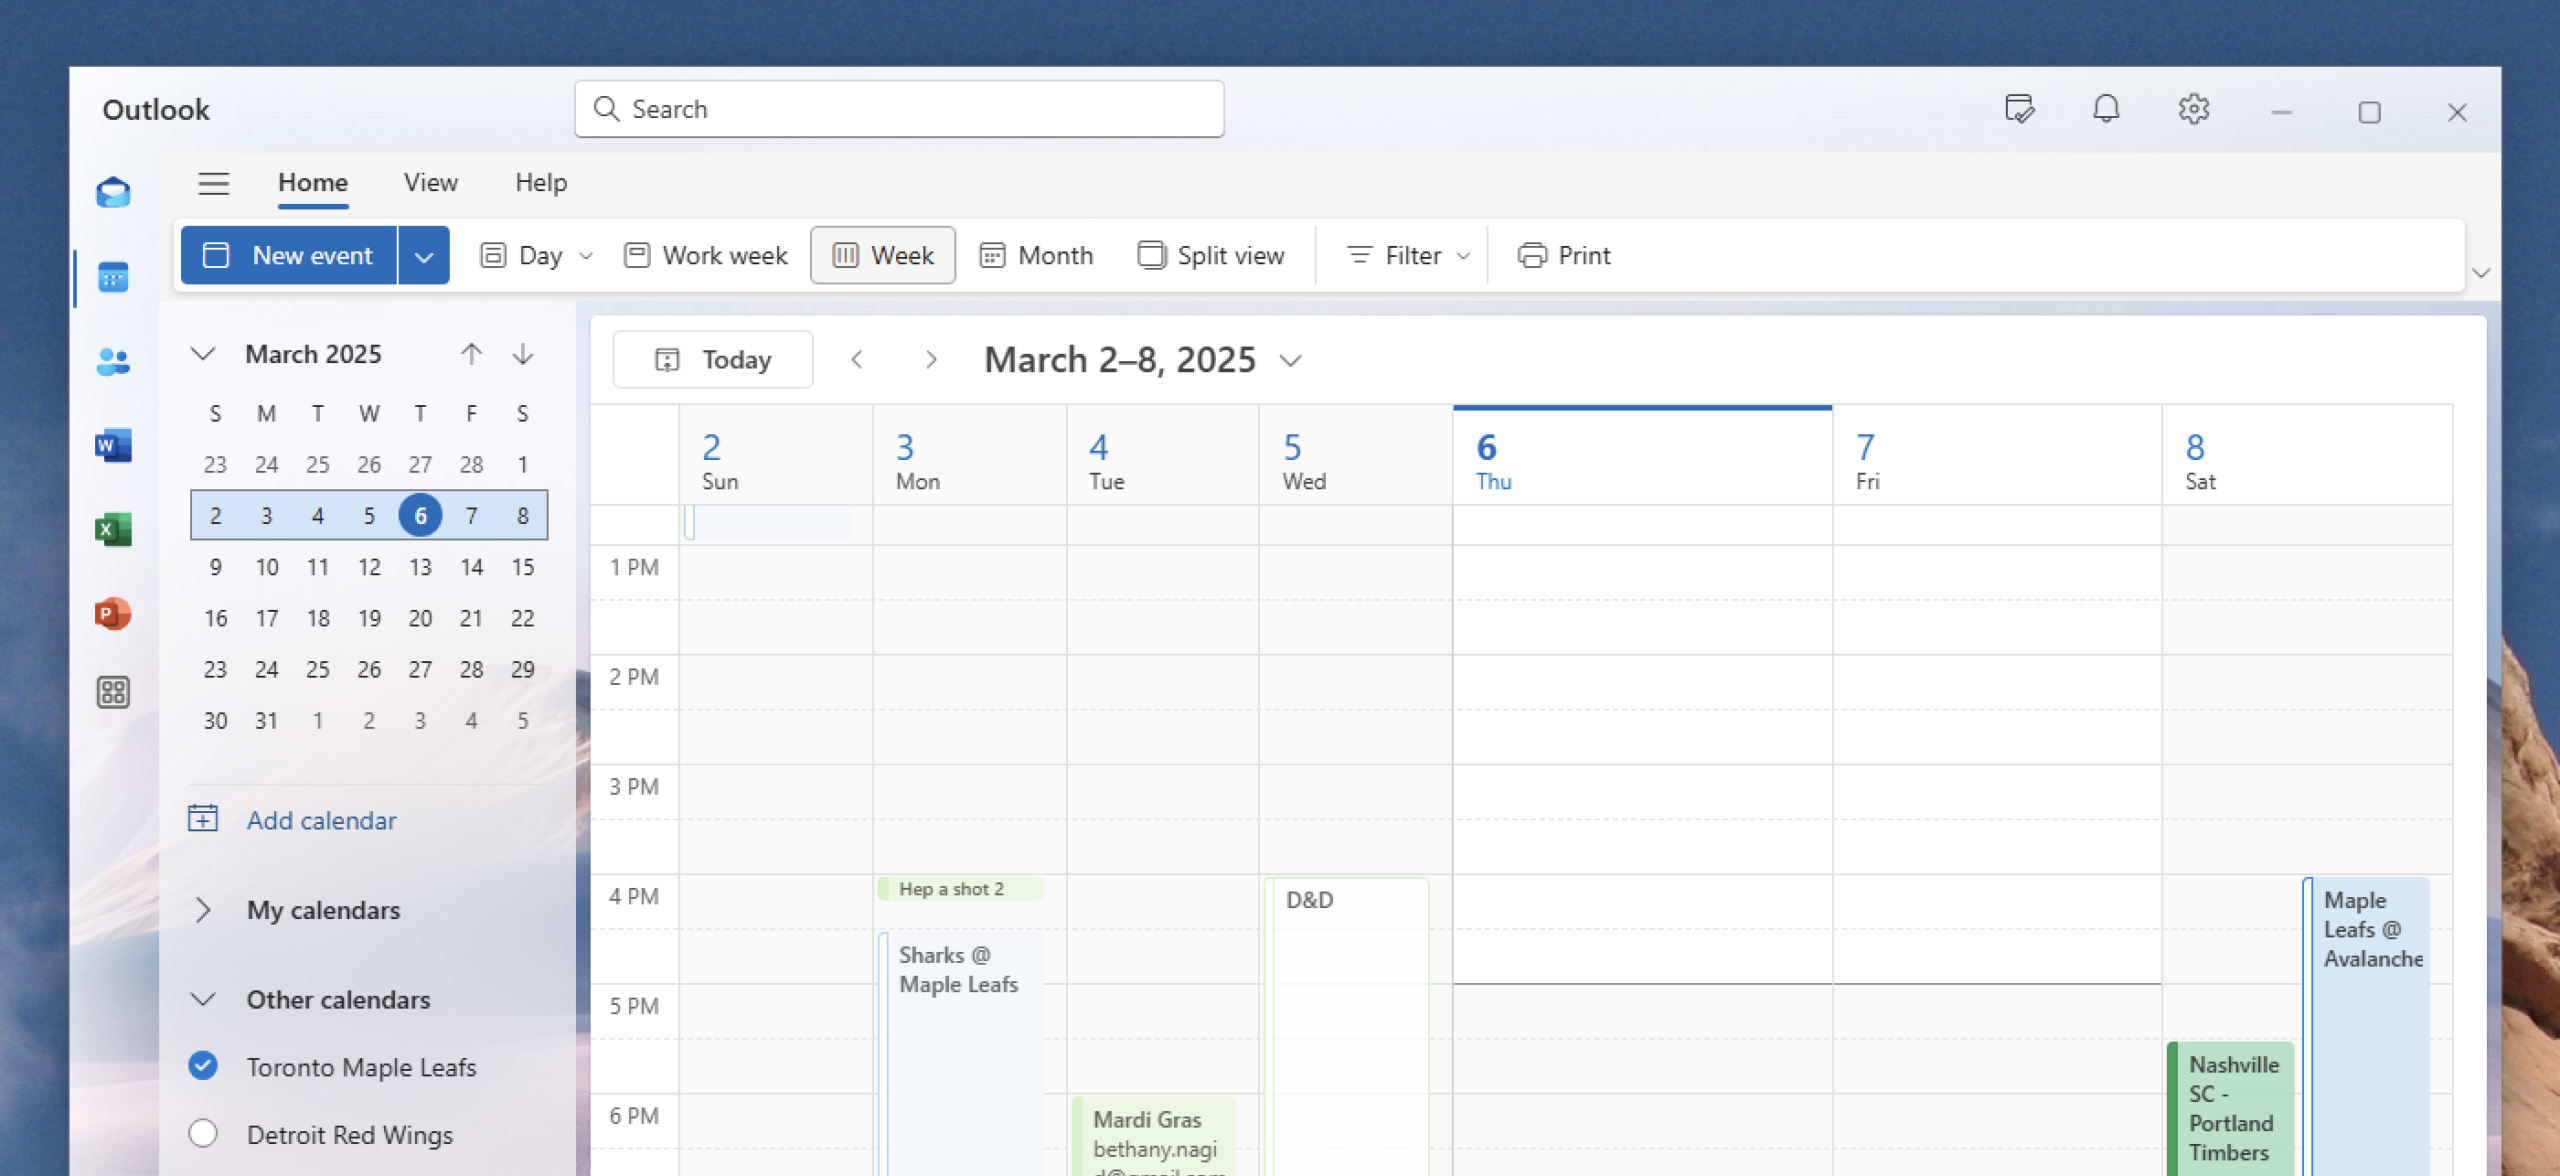Screen dimensions: 2560x1176
Task: Switch to Month view
Action: (x=1037, y=256)
